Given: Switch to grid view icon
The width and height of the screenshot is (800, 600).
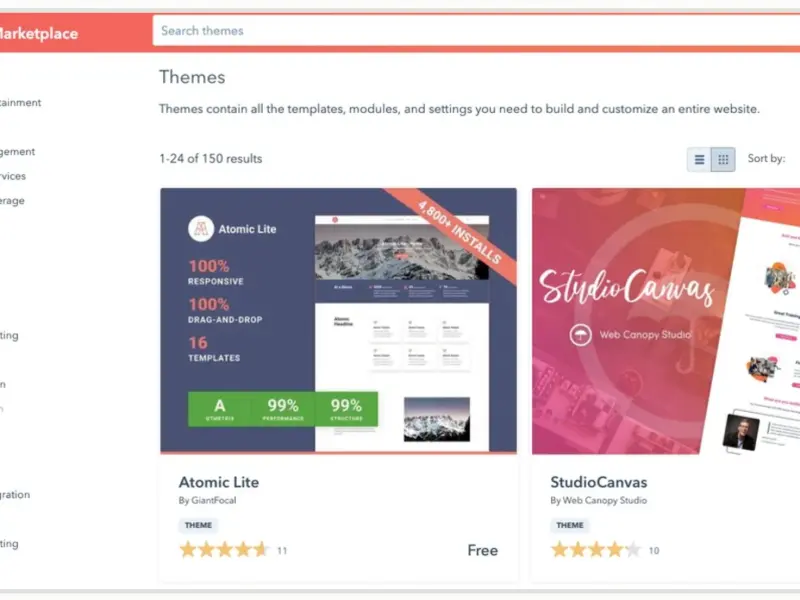Looking at the screenshot, I should (x=723, y=160).
